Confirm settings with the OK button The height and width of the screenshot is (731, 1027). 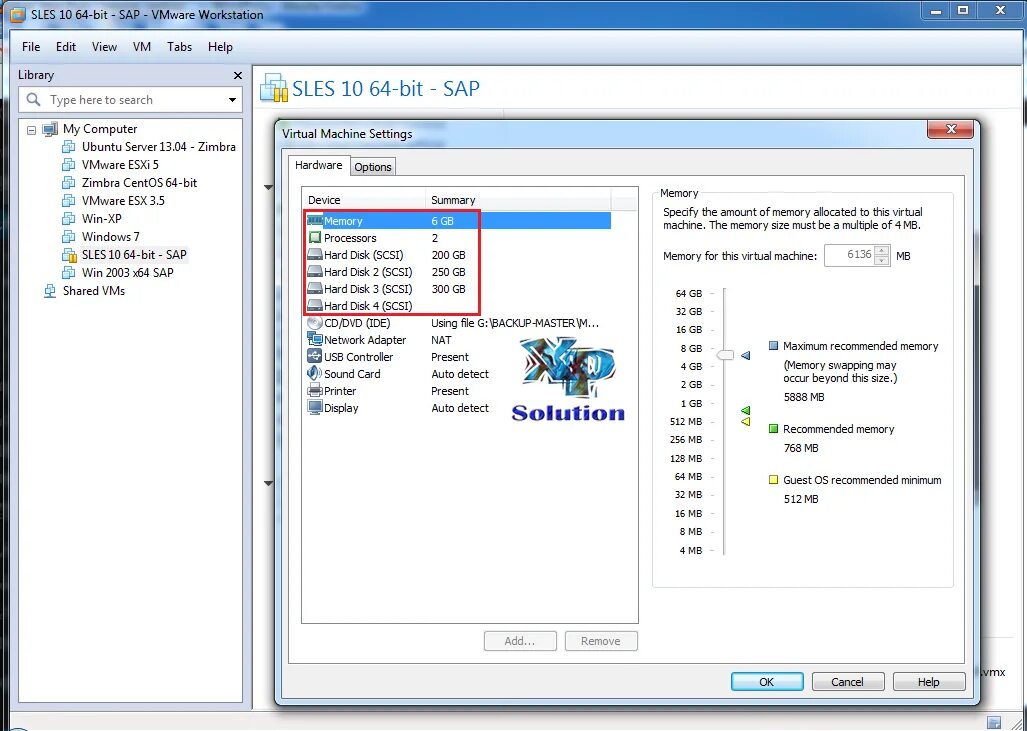click(x=767, y=682)
